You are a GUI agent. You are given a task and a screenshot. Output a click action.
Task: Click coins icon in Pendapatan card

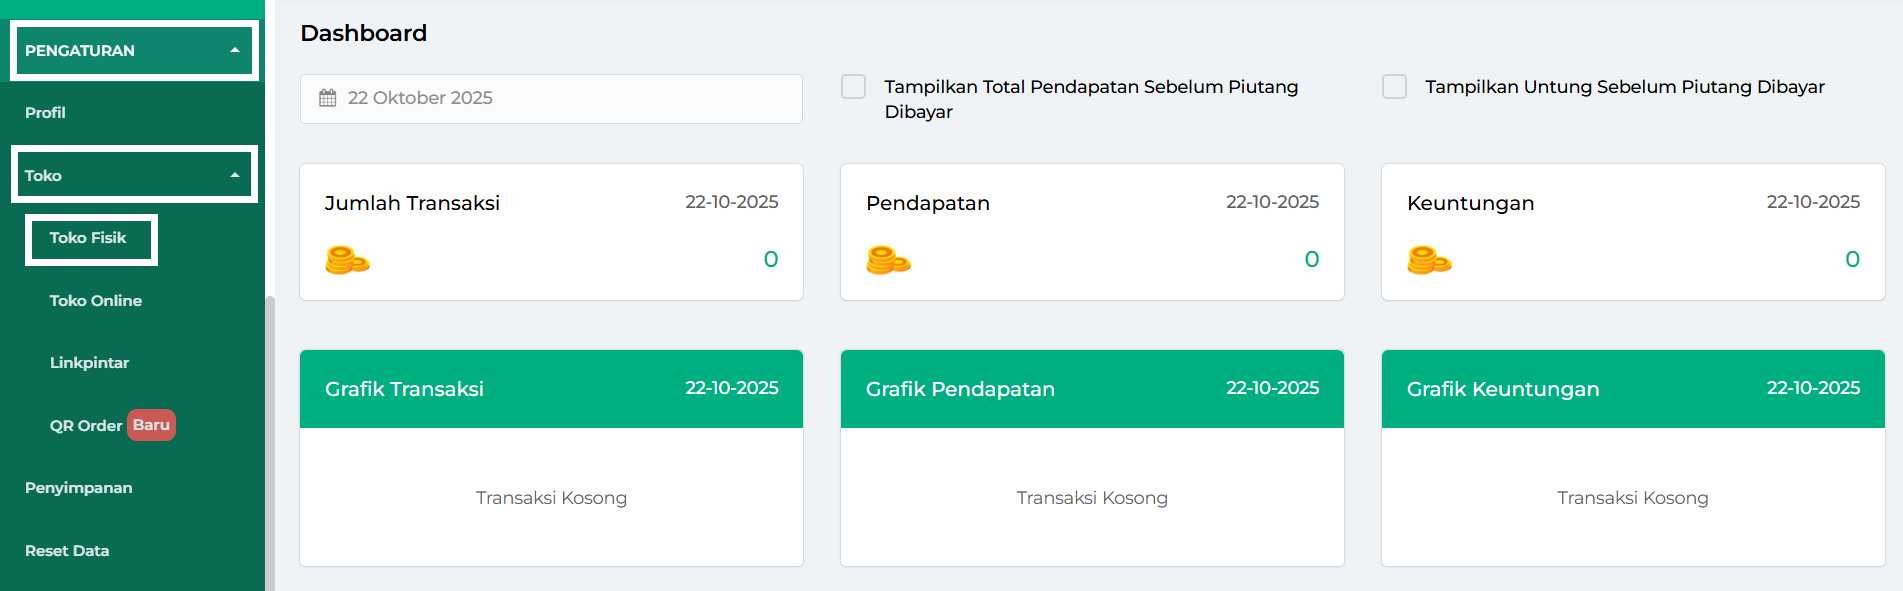(x=888, y=260)
